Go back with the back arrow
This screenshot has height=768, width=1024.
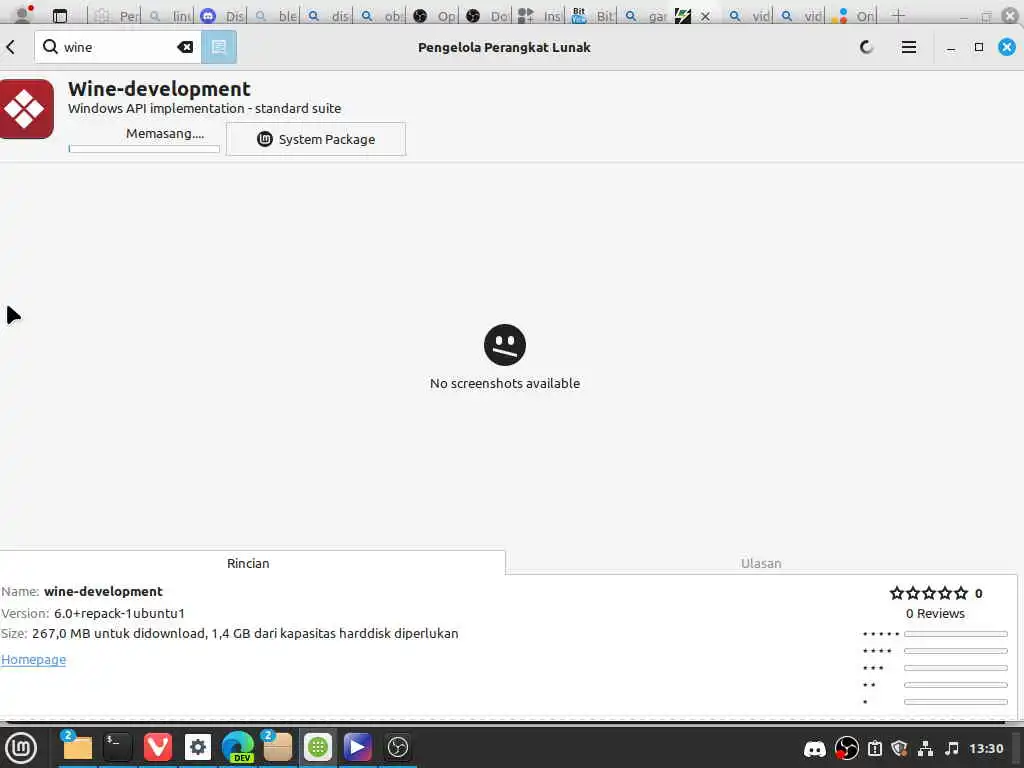click(10, 47)
